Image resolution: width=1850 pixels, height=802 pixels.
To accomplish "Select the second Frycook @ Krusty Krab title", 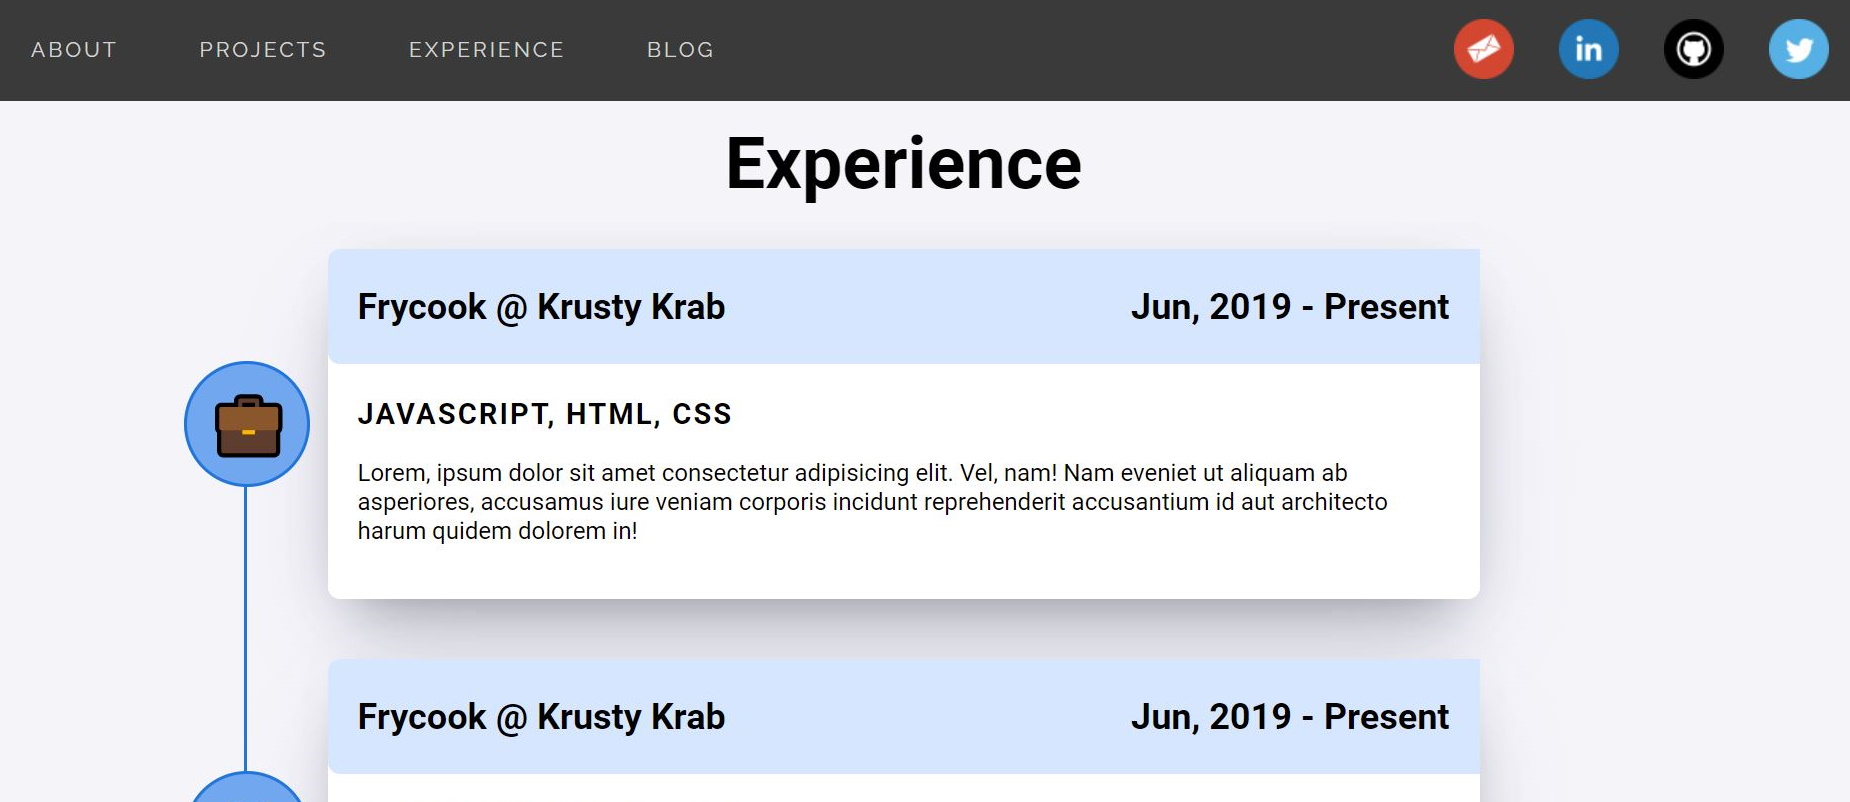I will click(x=541, y=717).
